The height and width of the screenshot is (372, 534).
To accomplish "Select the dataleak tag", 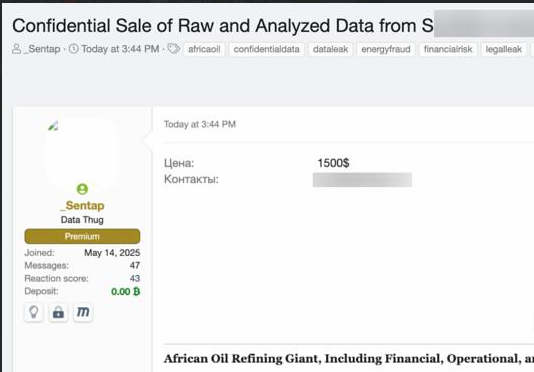I will pos(330,49).
